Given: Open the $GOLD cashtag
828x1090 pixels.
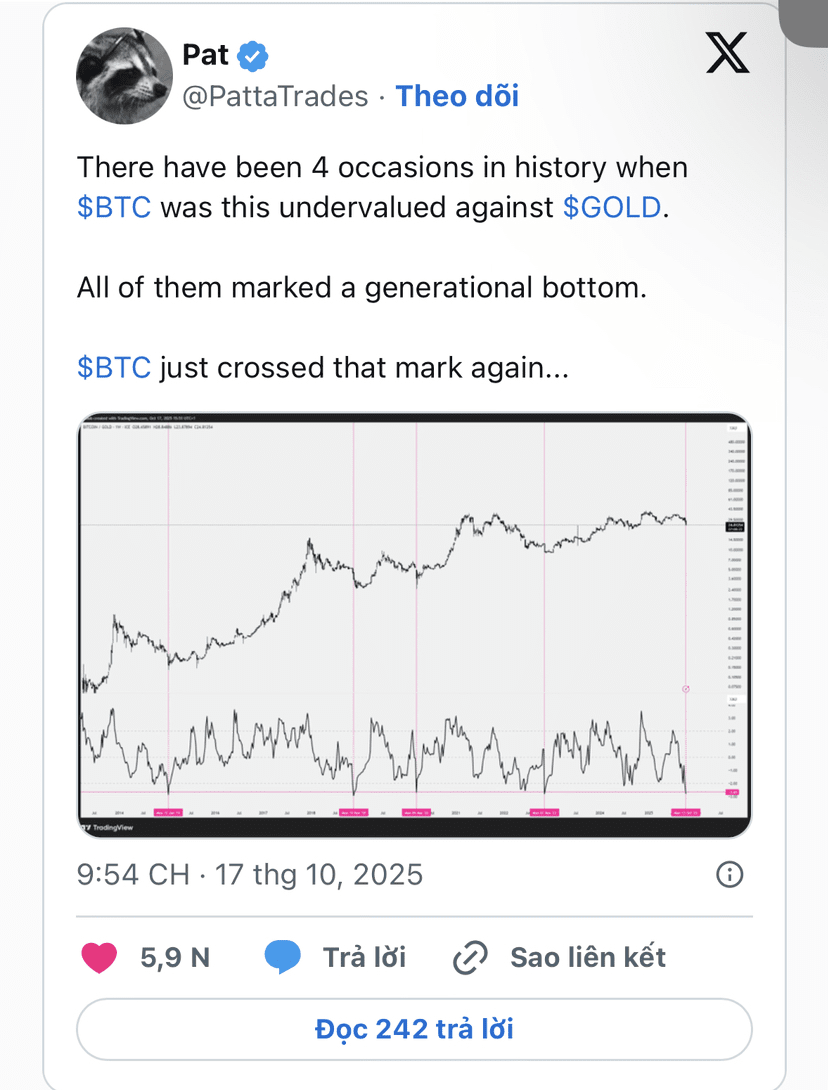Looking at the screenshot, I should tap(612, 207).
